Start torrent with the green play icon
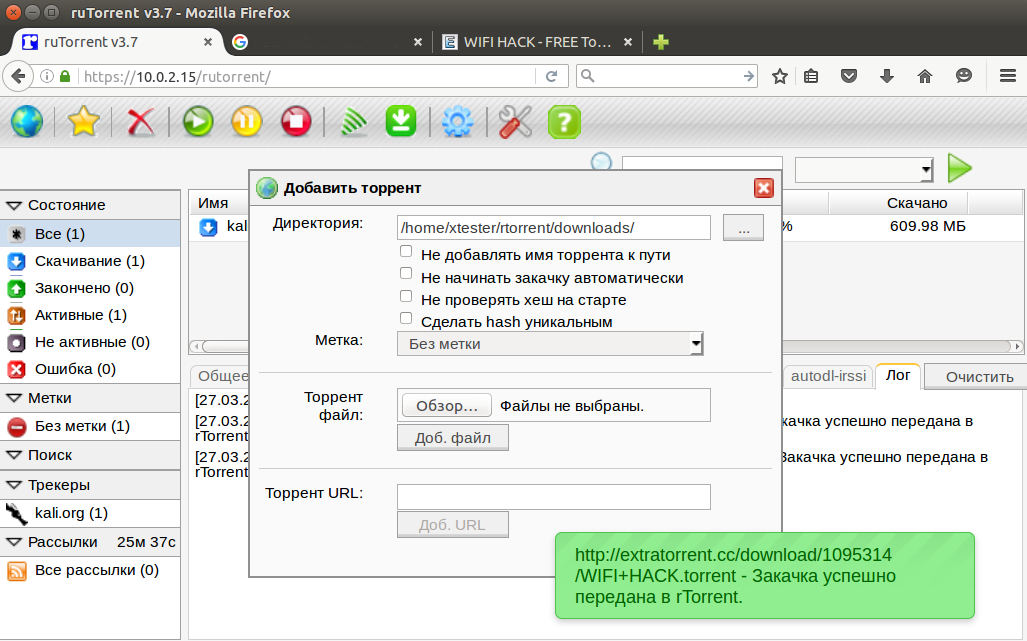This screenshot has height=641, width=1027. (x=198, y=122)
